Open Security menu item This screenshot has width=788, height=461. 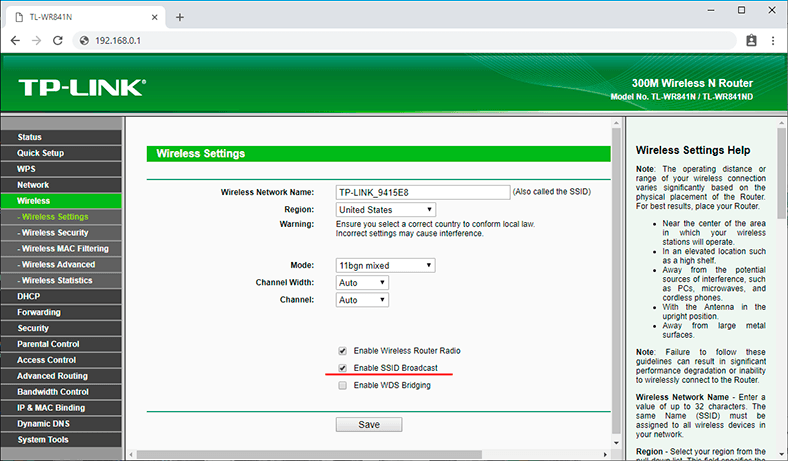[x=61, y=328]
